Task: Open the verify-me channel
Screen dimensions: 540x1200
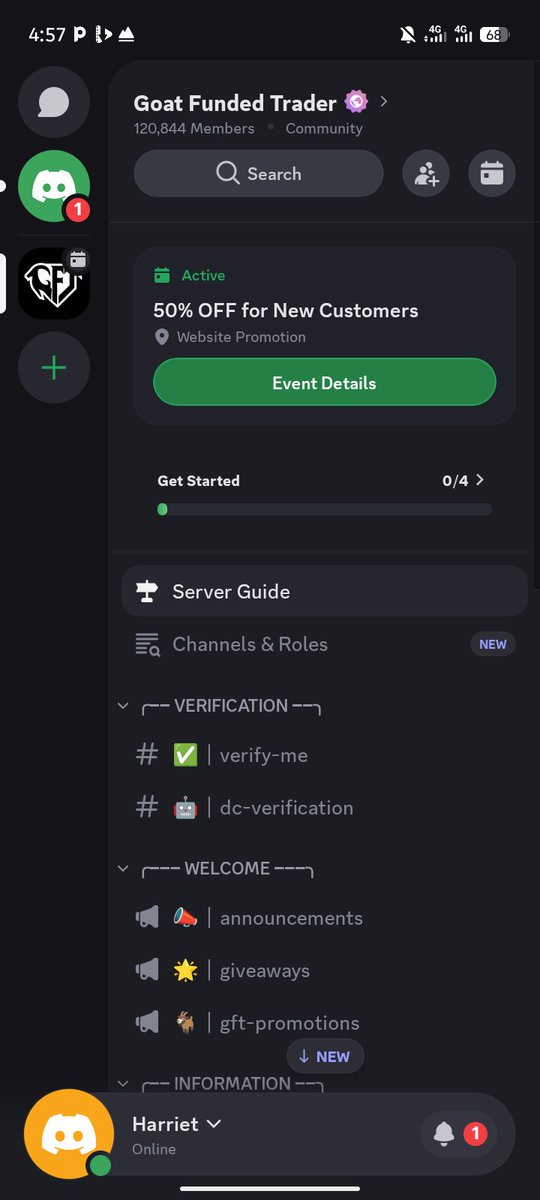Action: coord(324,755)
